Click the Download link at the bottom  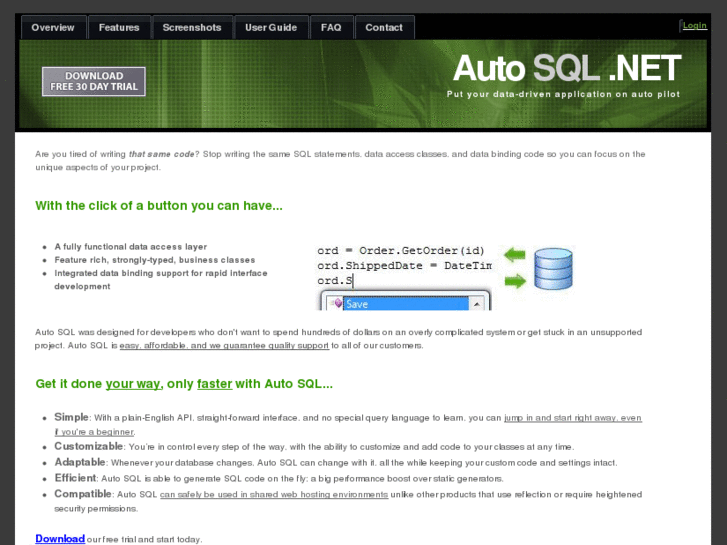tap(60, 539)
